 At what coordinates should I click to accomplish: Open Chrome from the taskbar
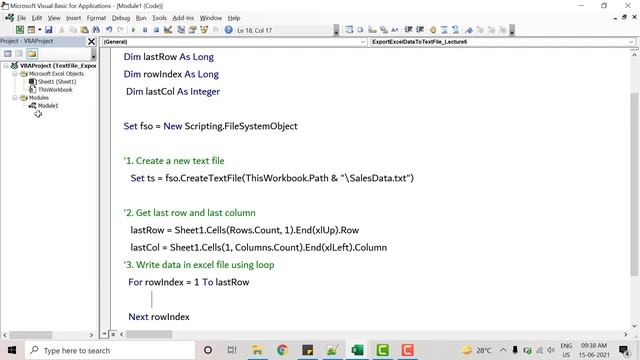tap(282, 350)
